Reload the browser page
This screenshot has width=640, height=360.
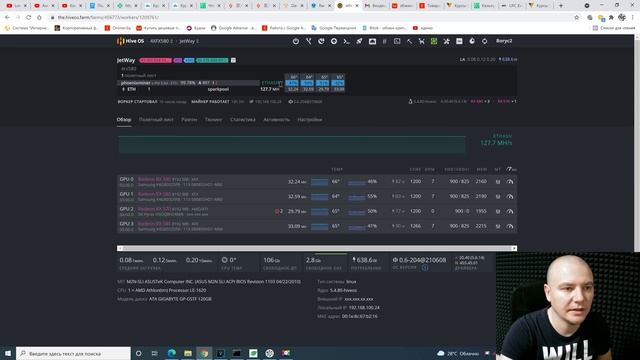pos(28,18)
